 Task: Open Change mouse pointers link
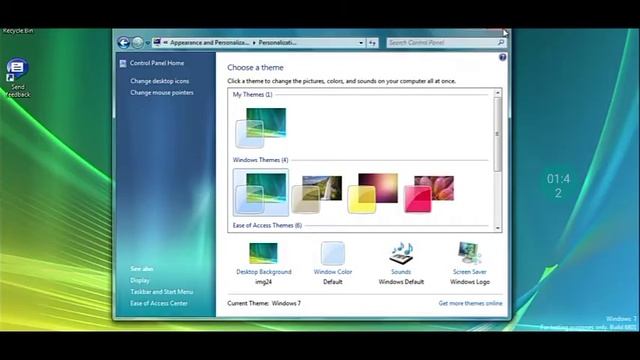pos(162,93)
